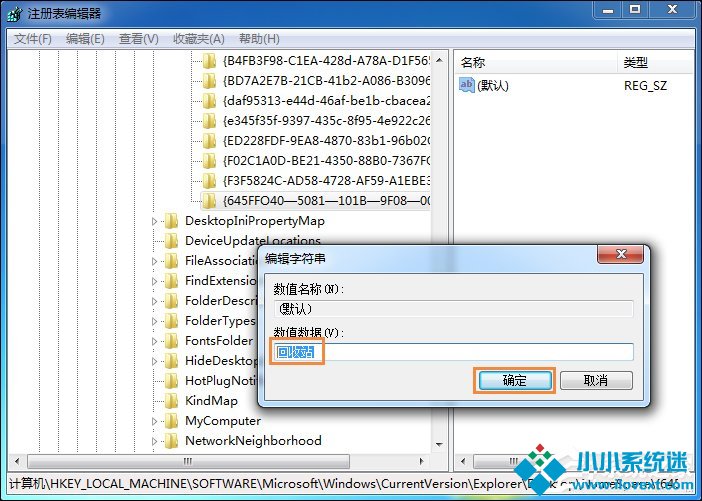Expand the DesktopIniPropertyMap key

tap(154, 221)
